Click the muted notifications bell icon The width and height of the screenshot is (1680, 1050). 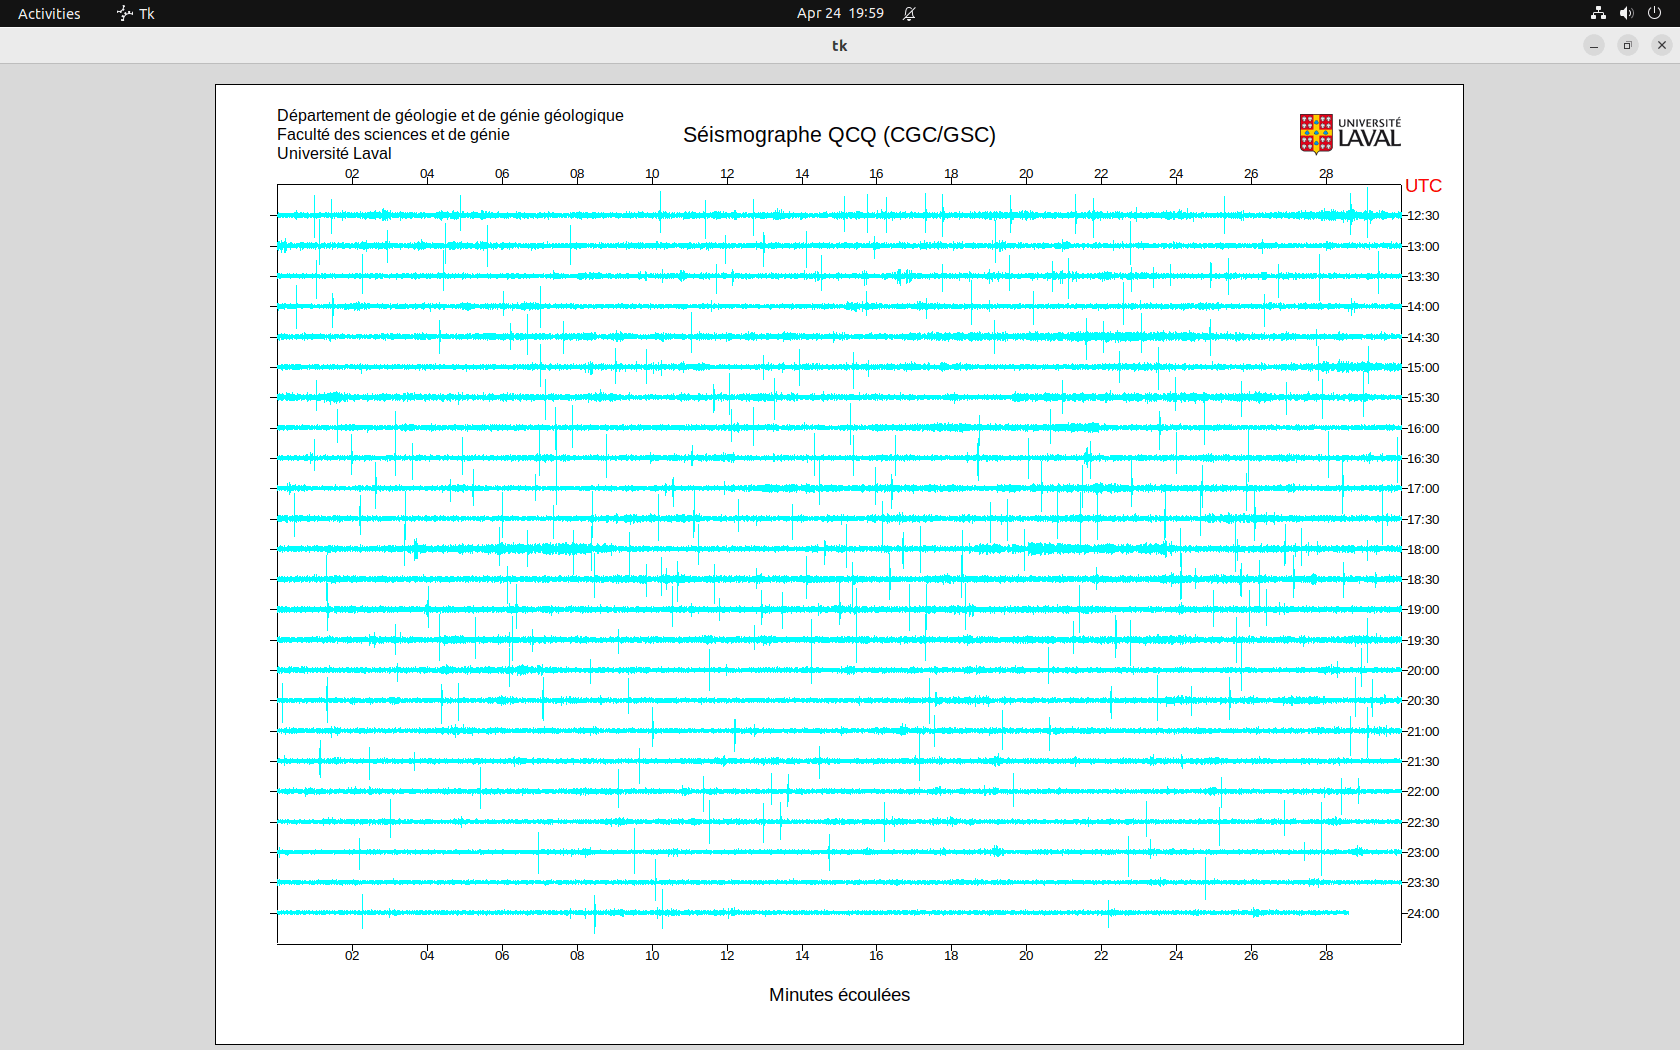pos(909,13)
